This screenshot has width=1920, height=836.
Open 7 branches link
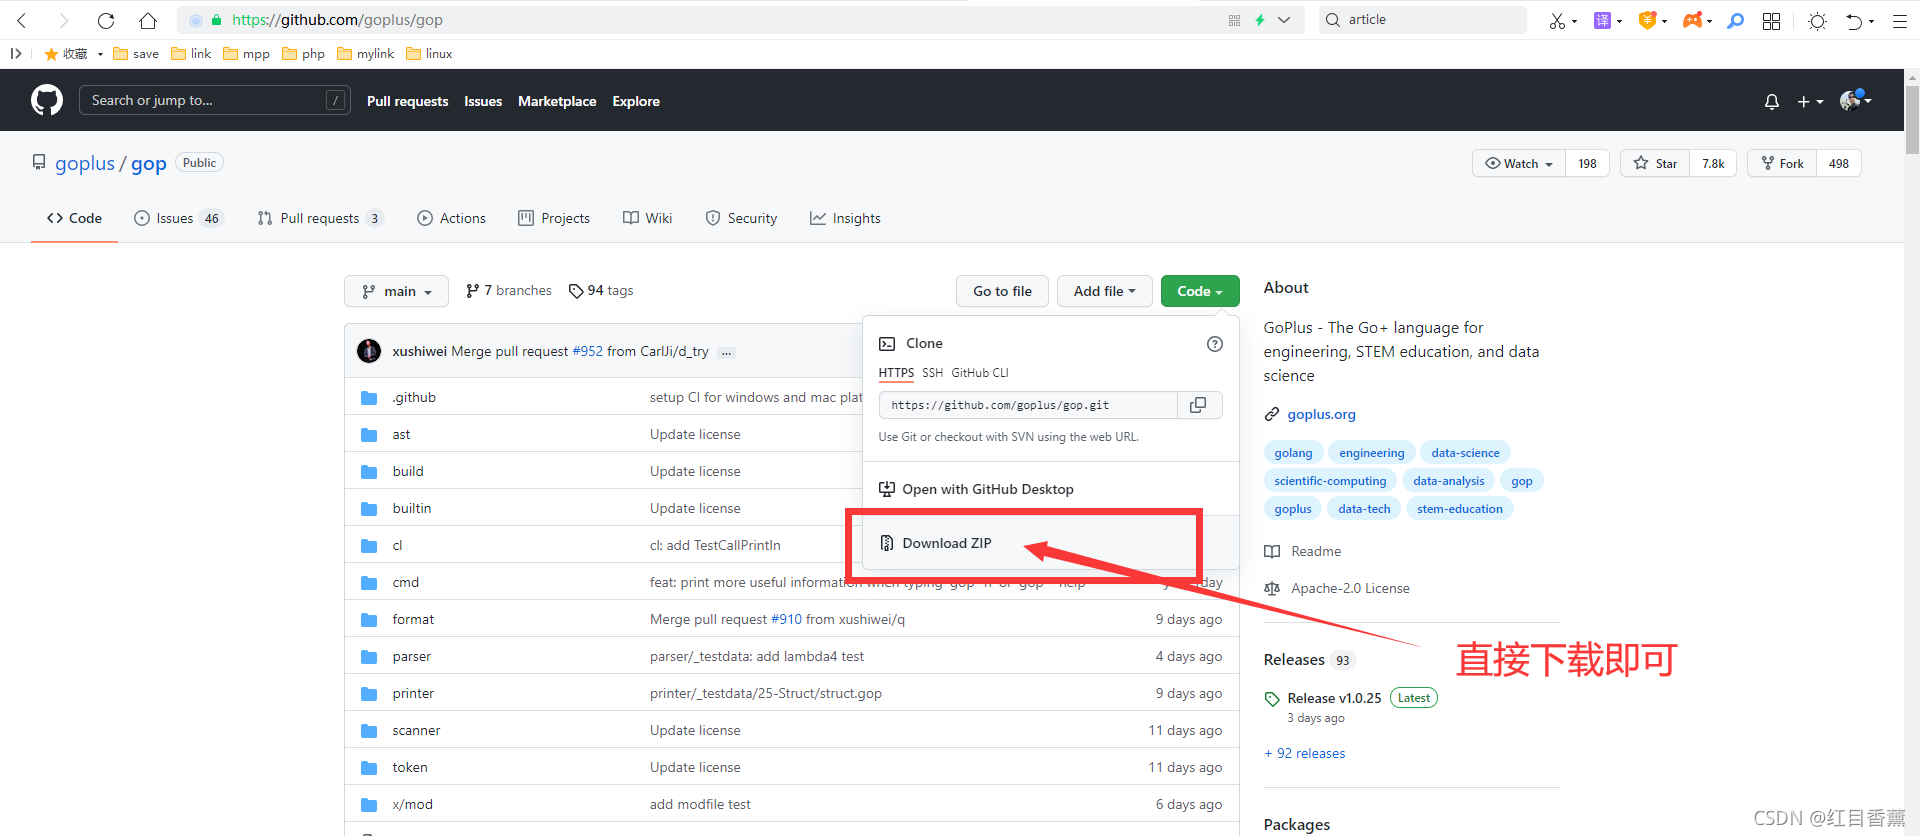pos(509,291)
